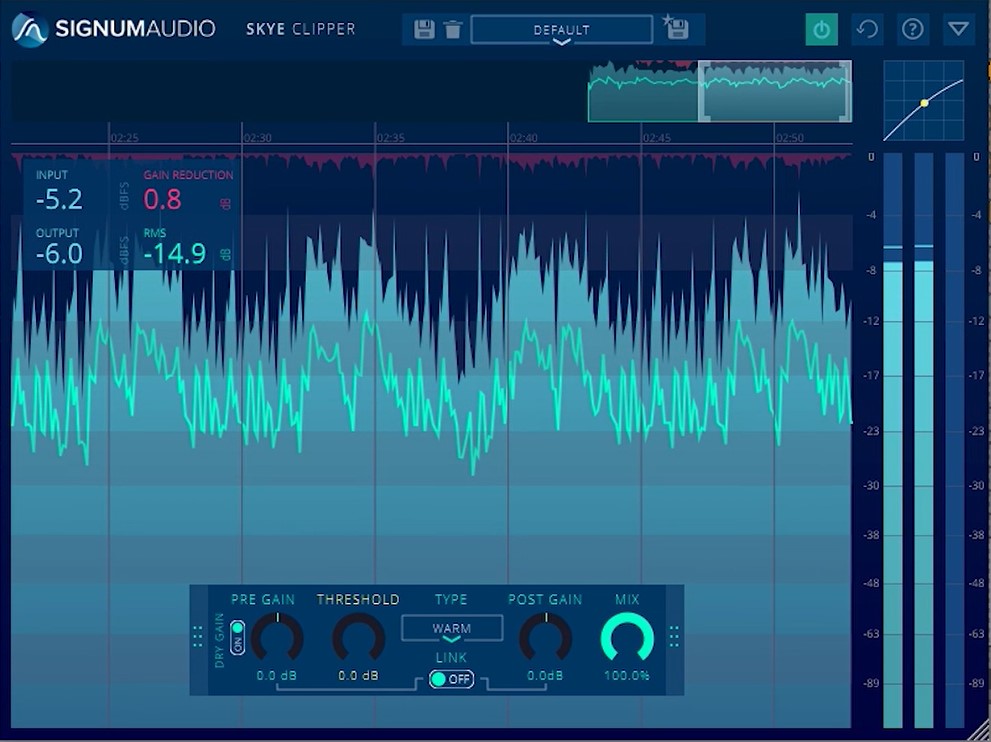Expand the downward triangle settings menu
Image resolution: width=991 pixels, height=742 pixels.
[x=957, y=29]
